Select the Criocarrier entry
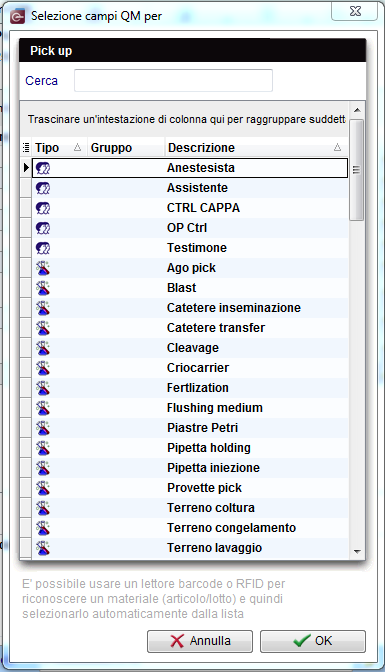385x672 pixels. point(189,368)
